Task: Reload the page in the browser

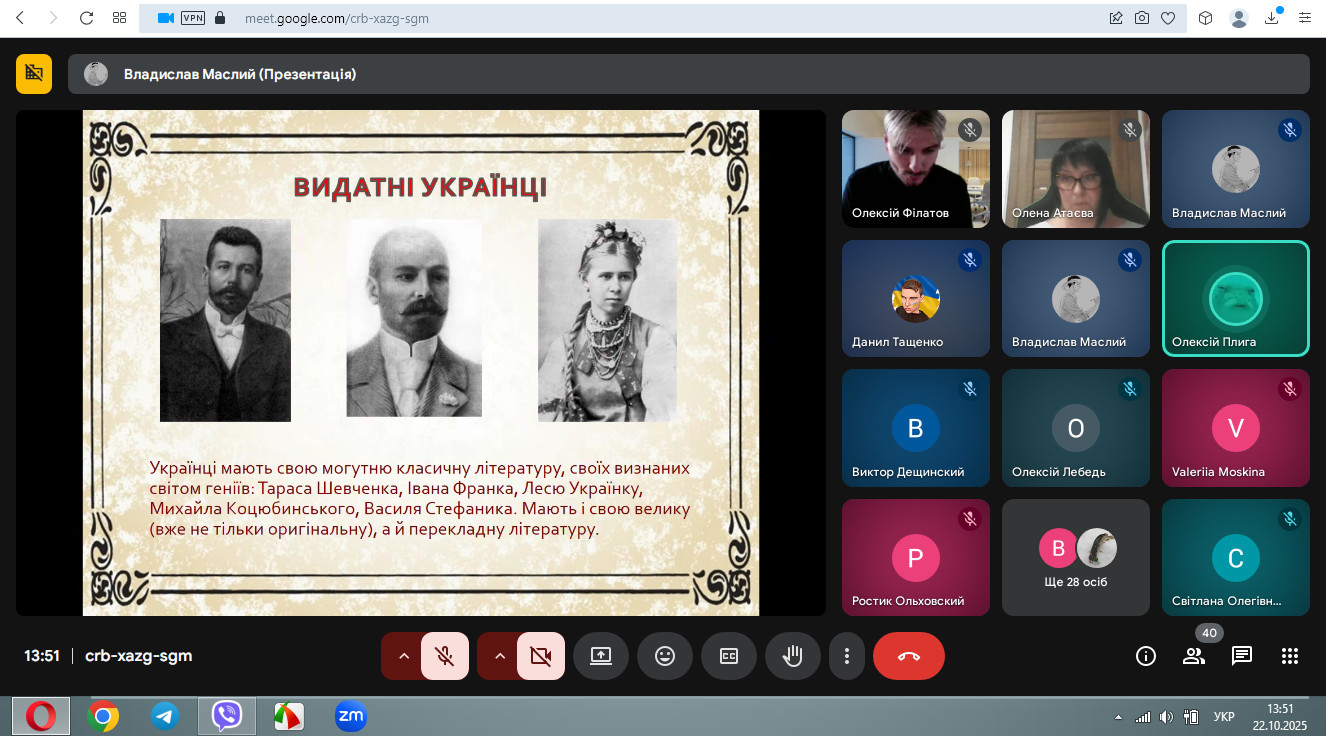Action: point(86,18)
